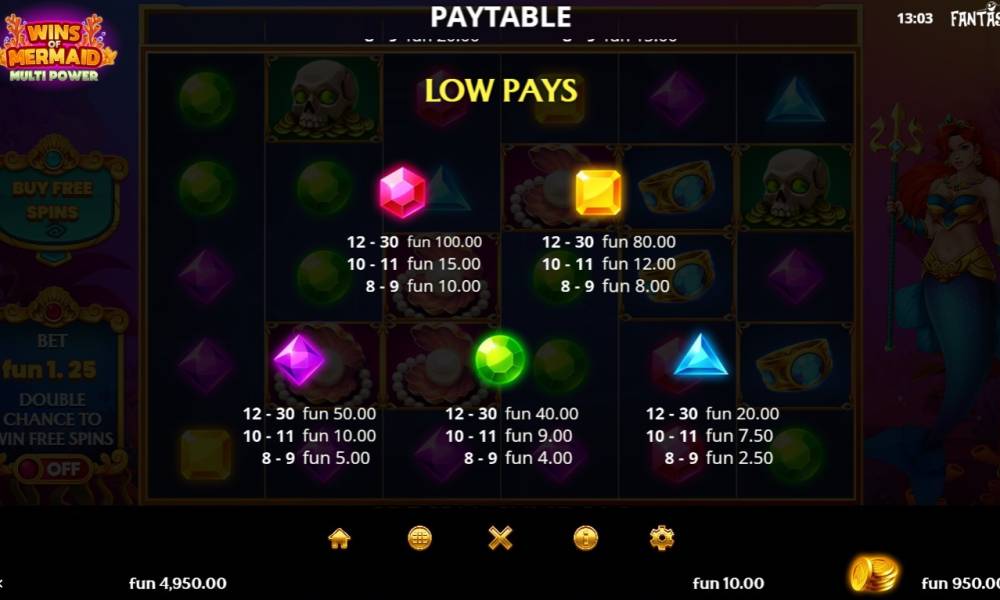
Task: Click the Buy Free Spins button
Action: click(x=54, y=200)
